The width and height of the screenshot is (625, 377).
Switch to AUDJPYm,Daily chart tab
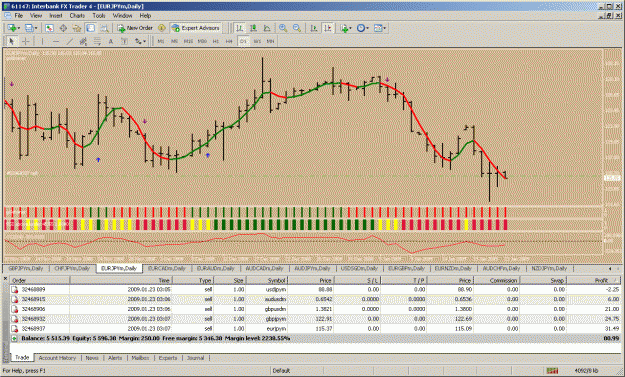coord(312,268)
